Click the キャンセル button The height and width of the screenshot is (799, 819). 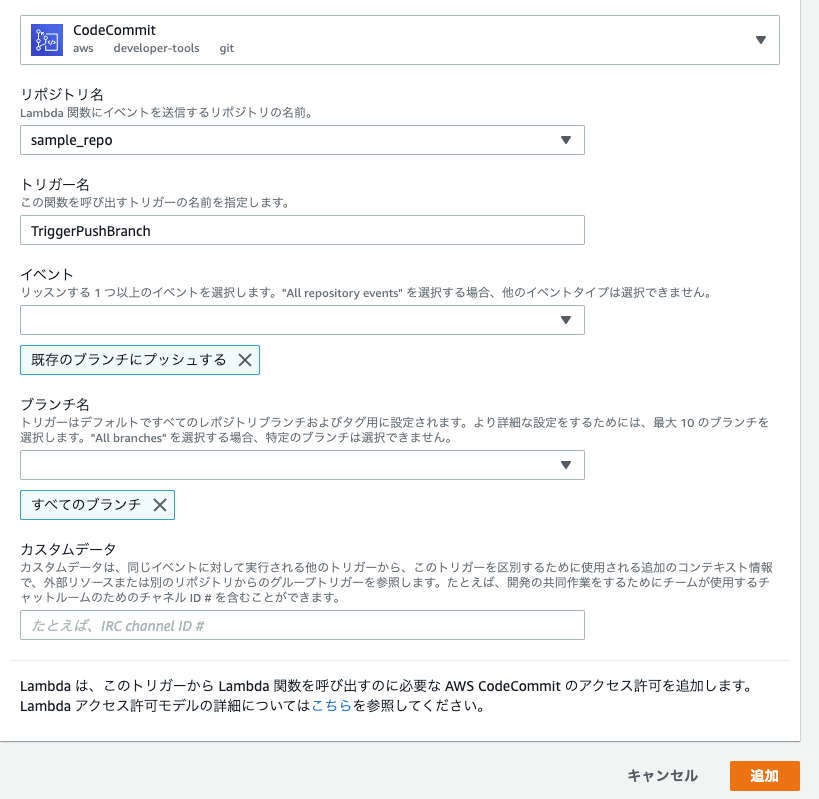[662, 776]
